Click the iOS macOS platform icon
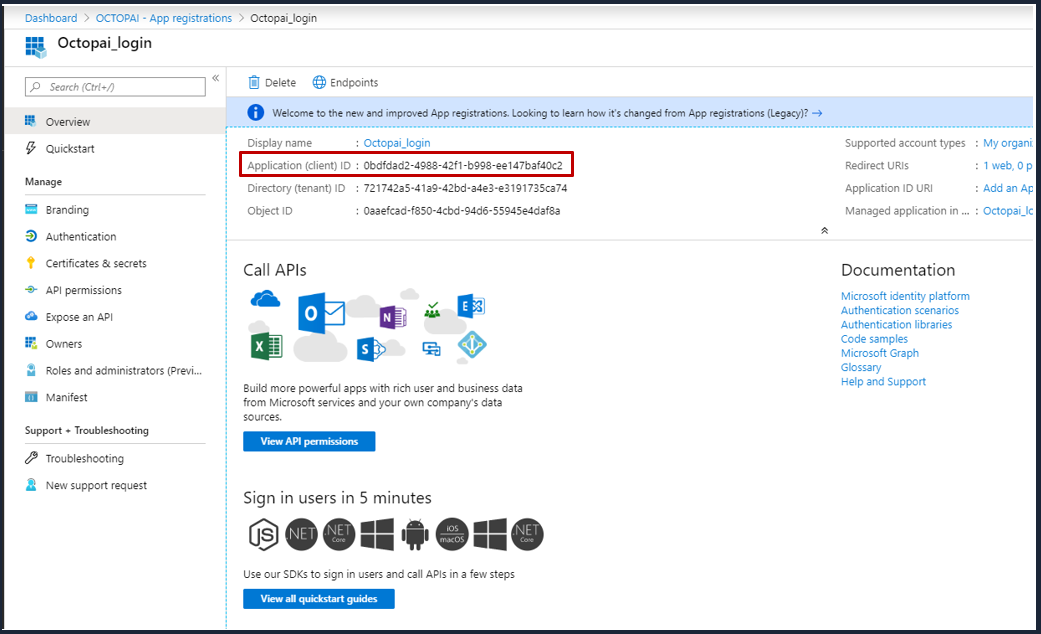Viewport: 1041px width, 634px height. click(x=452, y=534)
